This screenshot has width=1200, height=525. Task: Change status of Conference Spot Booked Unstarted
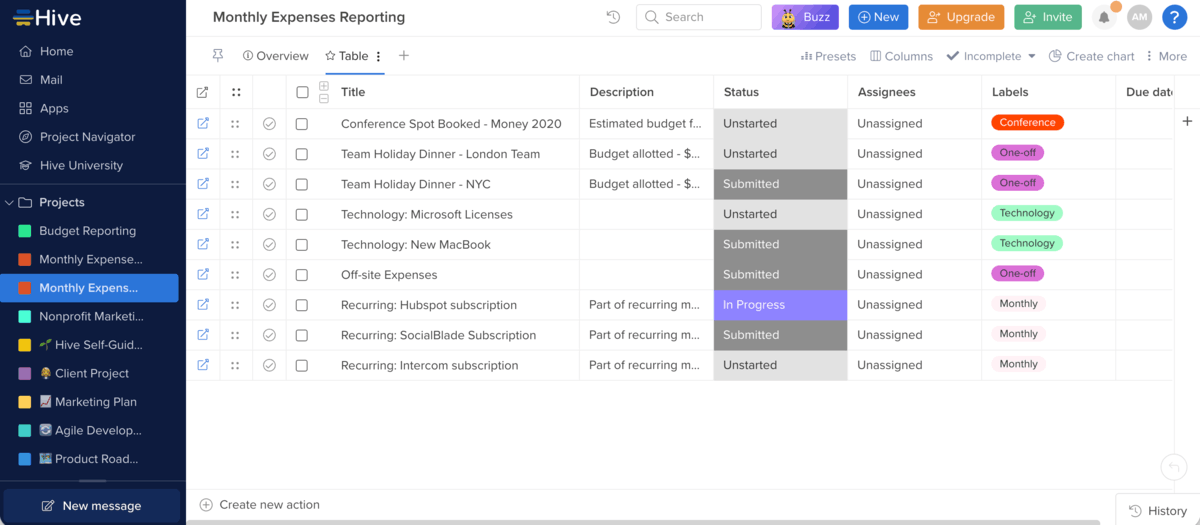[780, 124]
